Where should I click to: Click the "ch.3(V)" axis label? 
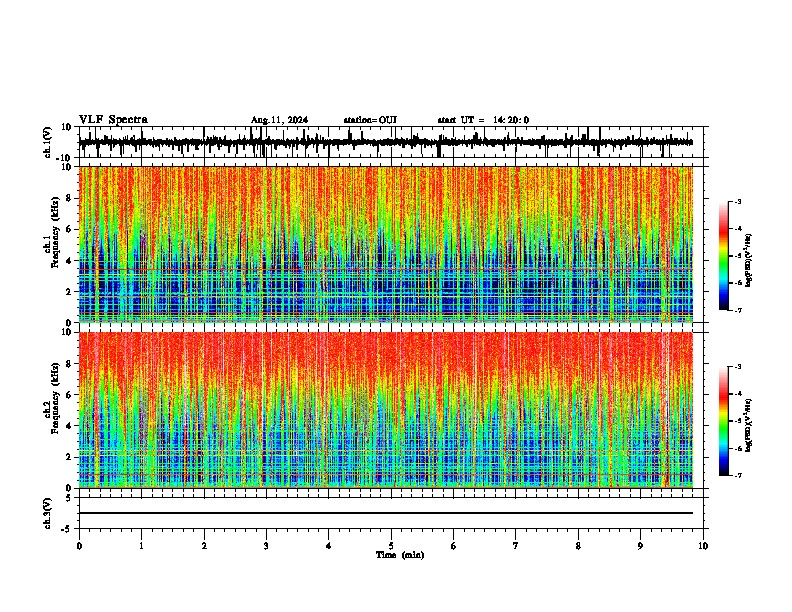coord(48,513)
